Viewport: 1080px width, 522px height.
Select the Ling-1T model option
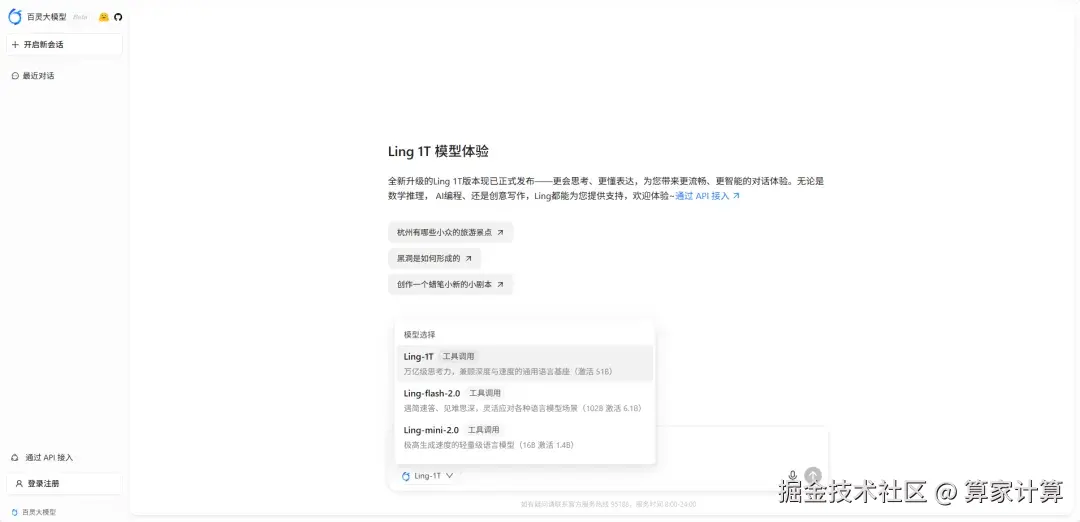(x=525, y=364)
